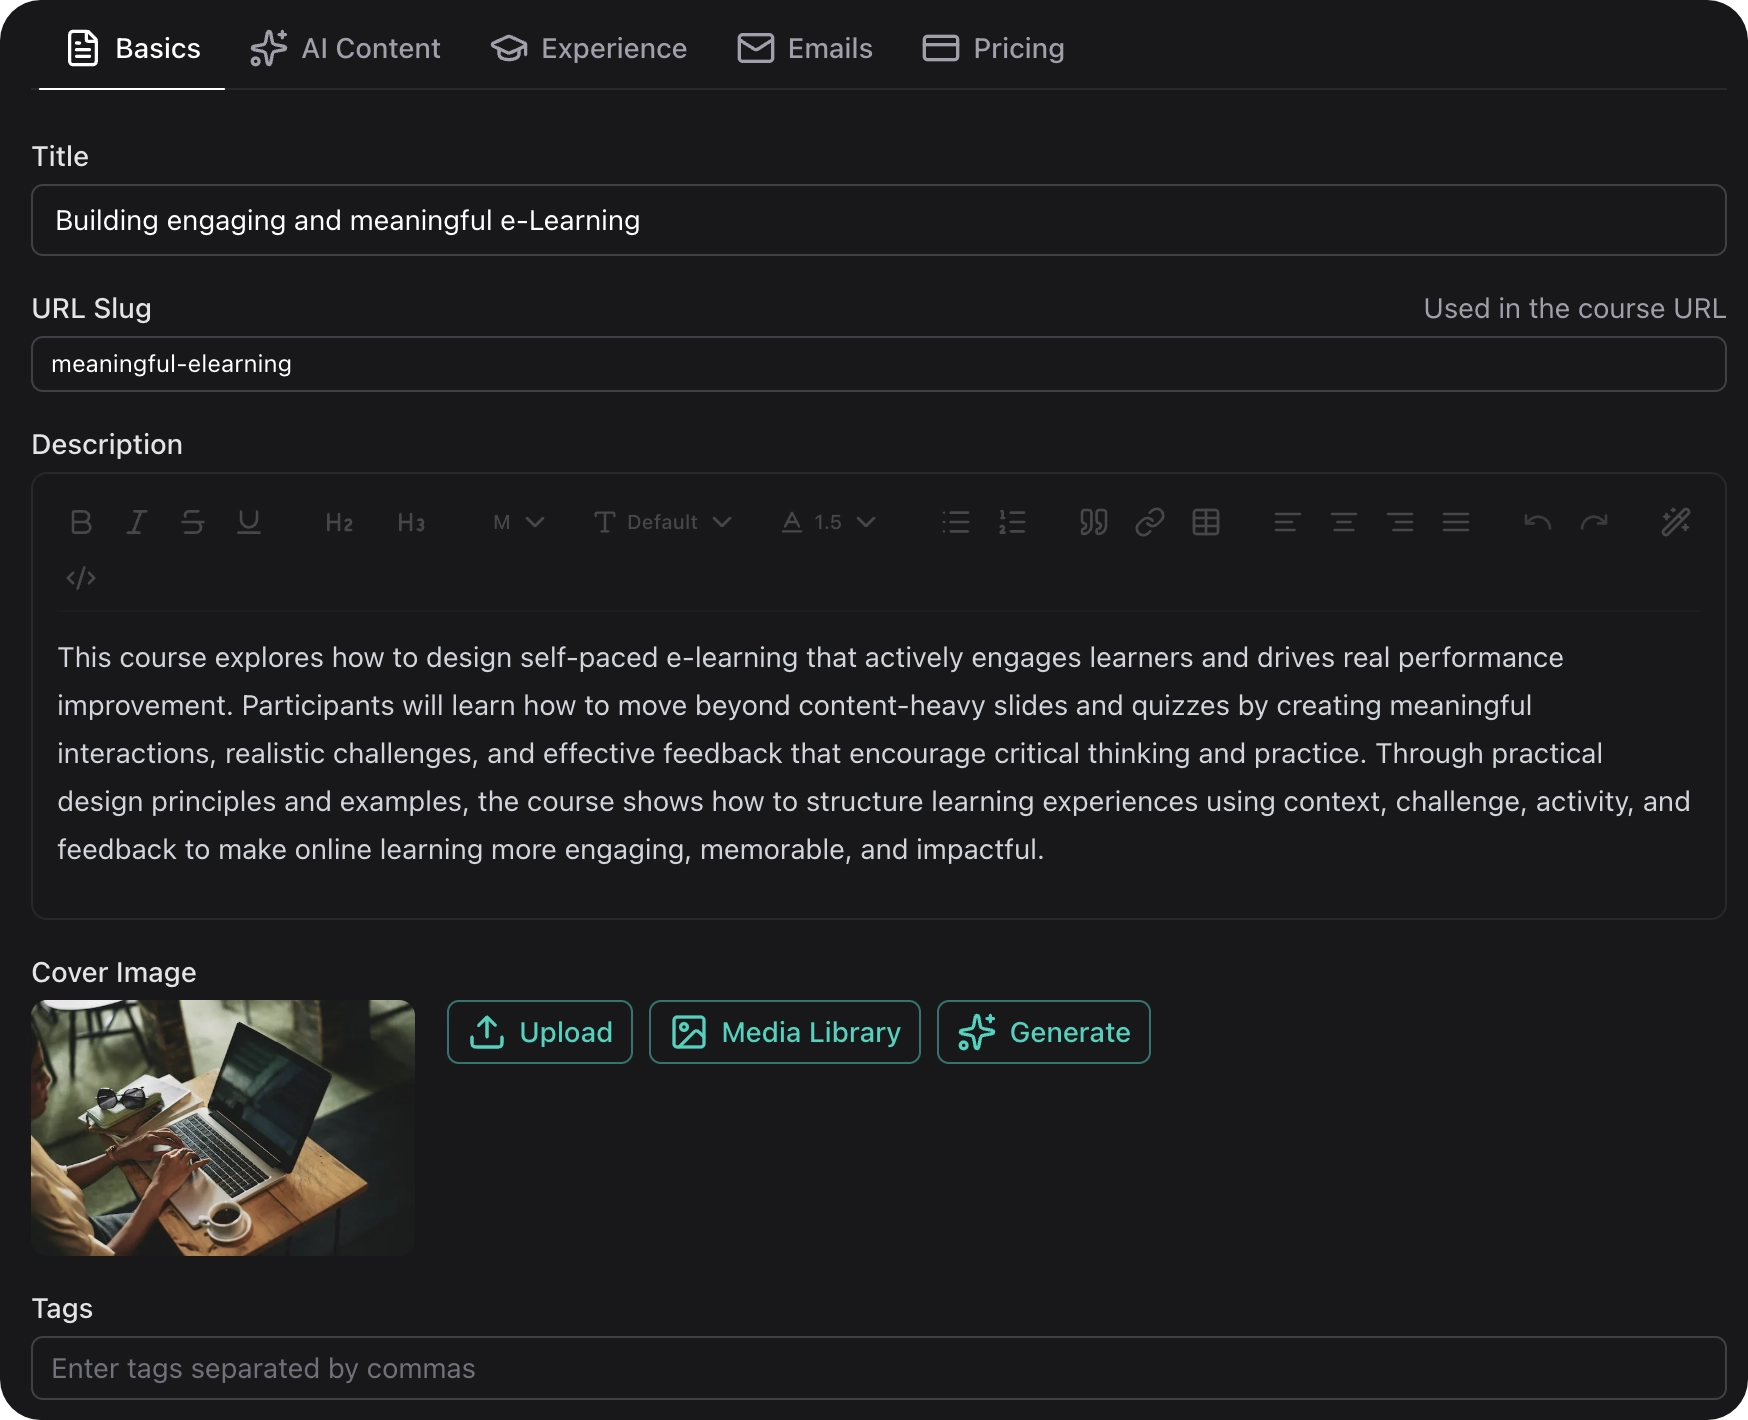This screenshot has height=1420, width=1748.
Task: Open the text size dropdown
Action: [517, 521]
